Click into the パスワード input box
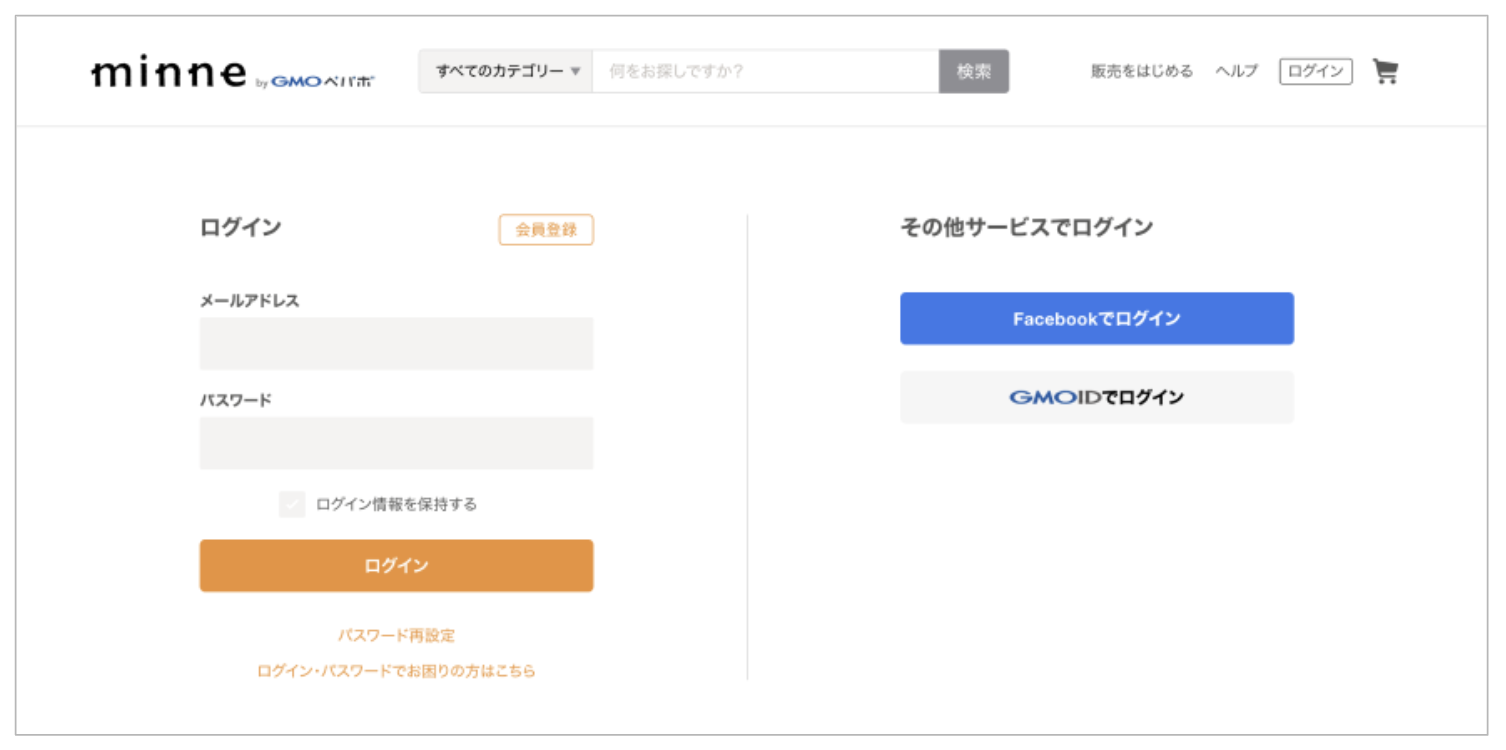Viewport: 1506px width, 750px height. point(396,443)
